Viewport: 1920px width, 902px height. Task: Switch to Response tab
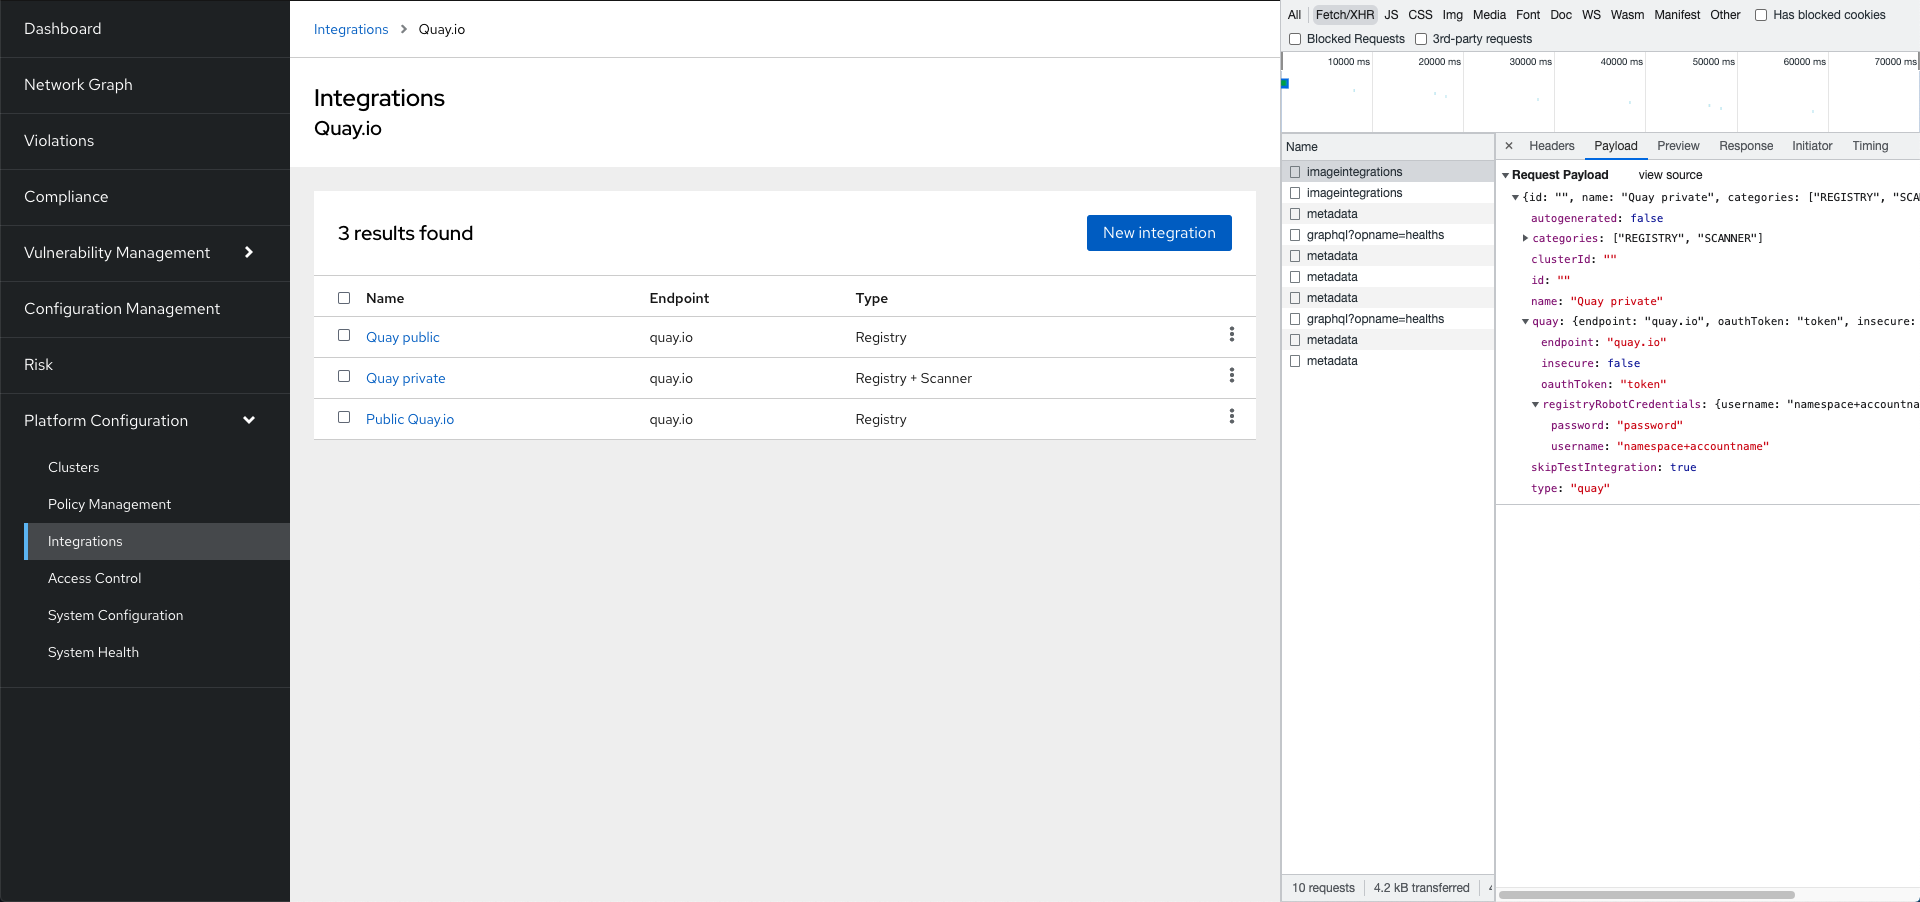coord(1746,146)
